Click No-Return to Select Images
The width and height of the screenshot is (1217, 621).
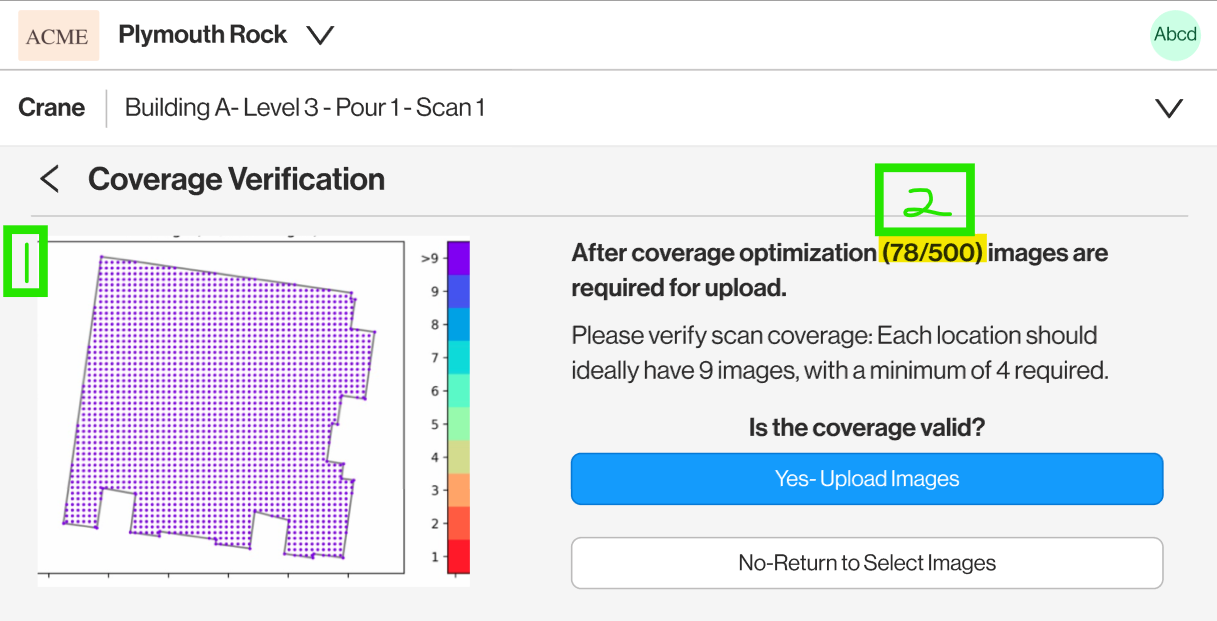click(x=867, y=563)
